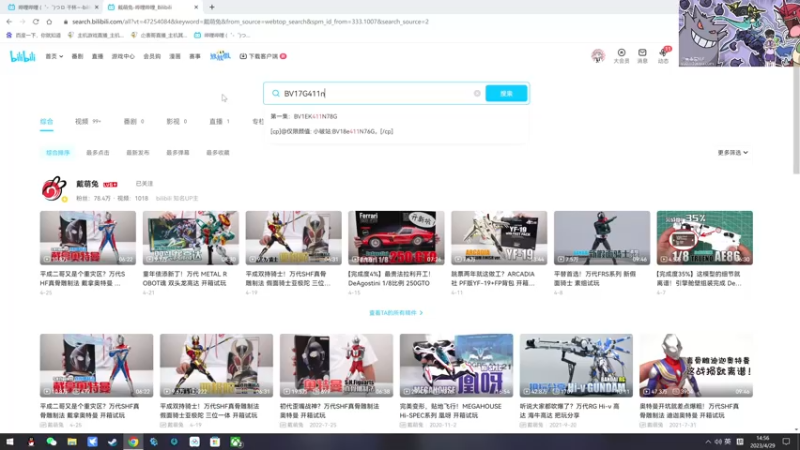The image size is (800, 450).
Task: Open 漫画 in top navigation
Action: [175, 56]
